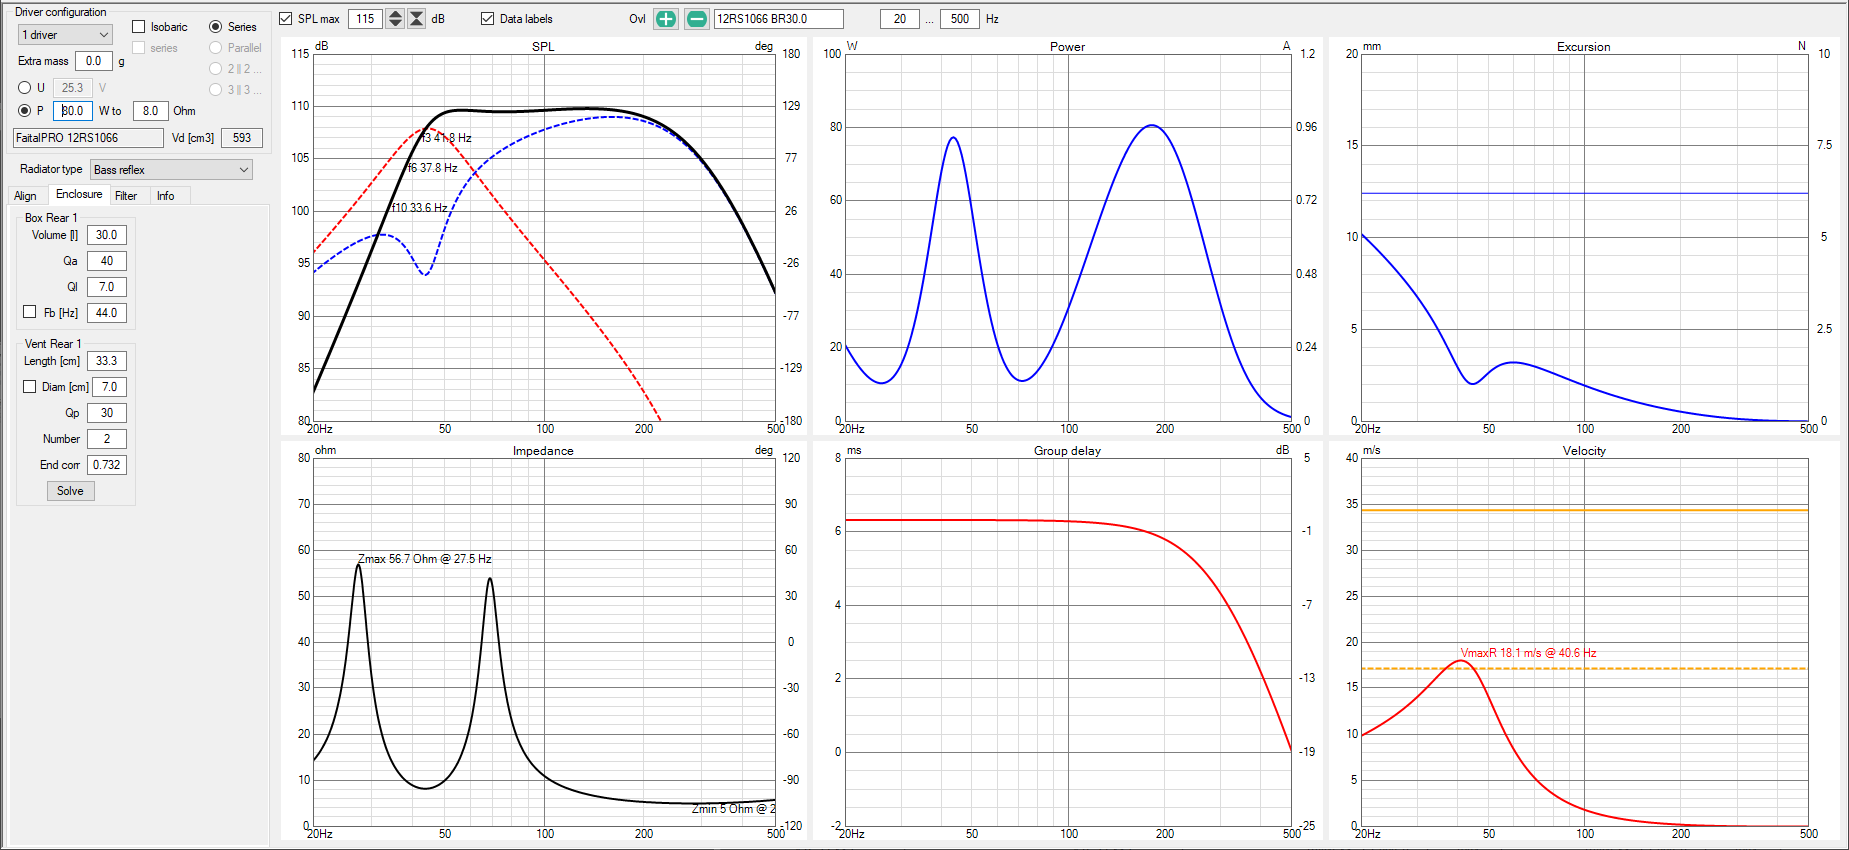Image resolution: width=1849 pixels, height=850 pixels.
Task: Click the lower frequency limit field 20
Action: click(x=900, y=19)
